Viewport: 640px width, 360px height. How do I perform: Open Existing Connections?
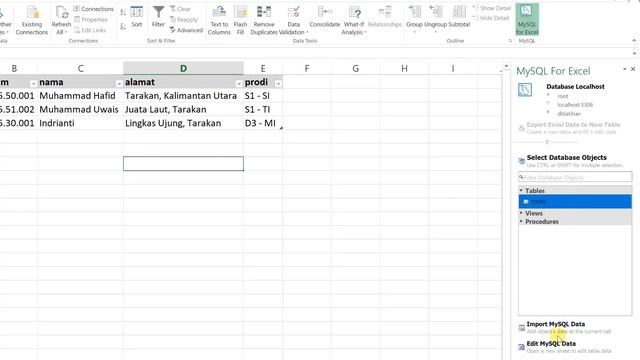click(32, 20)
